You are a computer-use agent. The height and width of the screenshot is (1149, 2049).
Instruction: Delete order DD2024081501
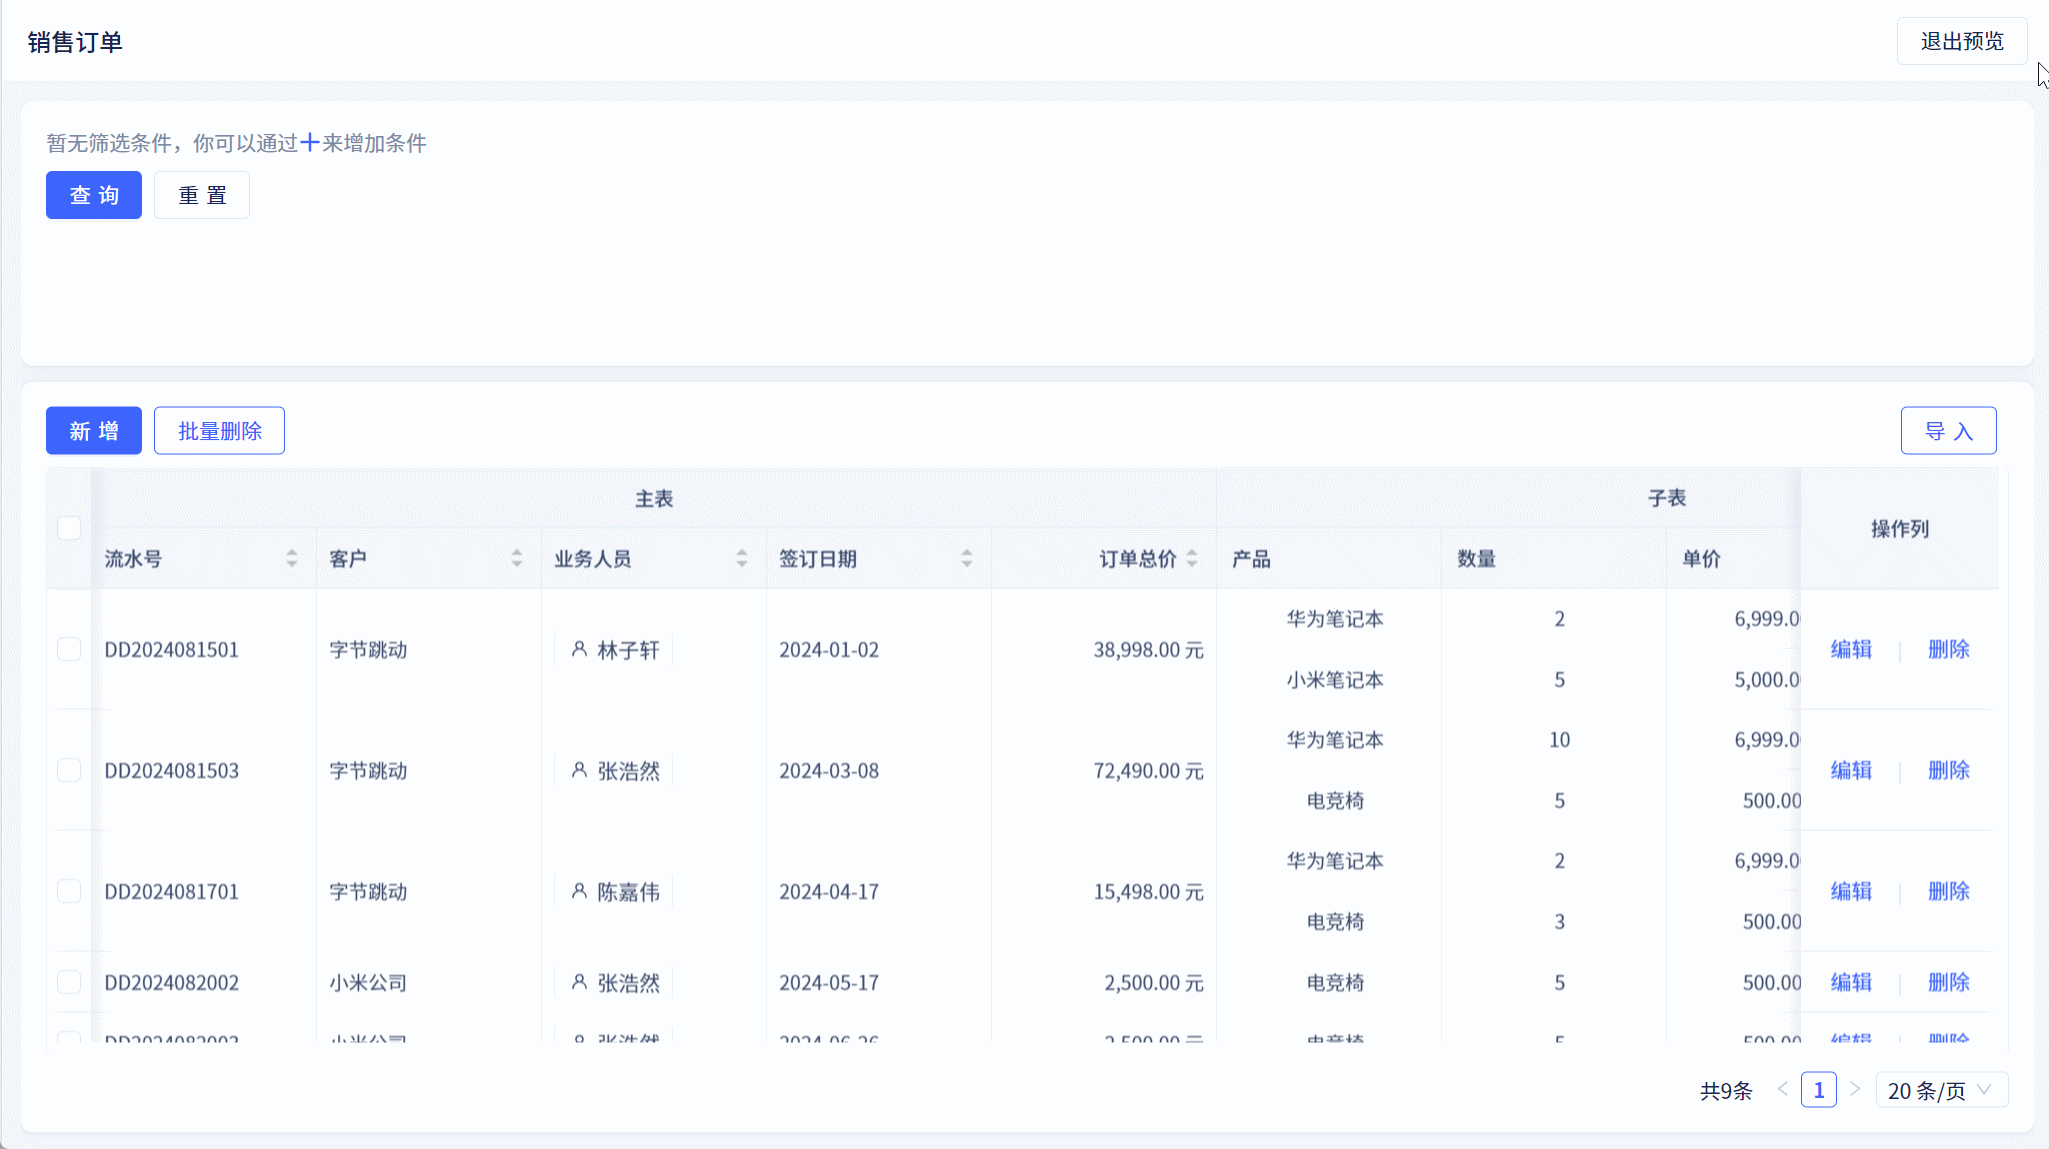1948,649
